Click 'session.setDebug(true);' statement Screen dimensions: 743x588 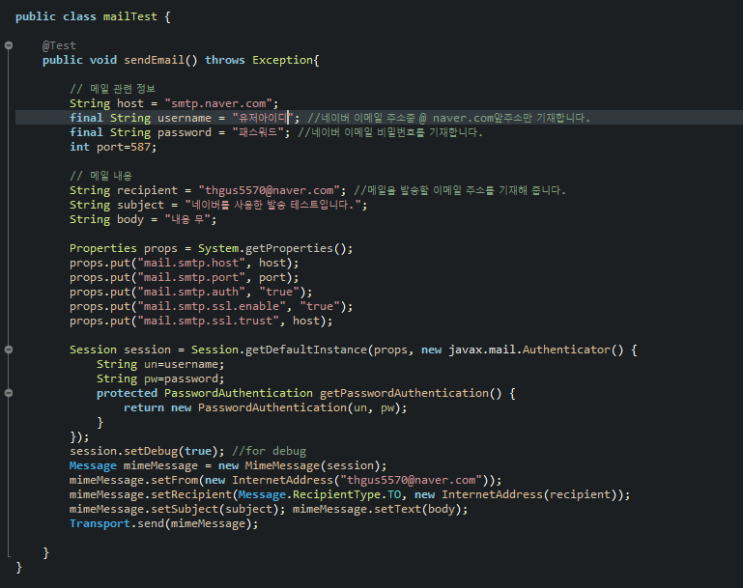point(147,451)
